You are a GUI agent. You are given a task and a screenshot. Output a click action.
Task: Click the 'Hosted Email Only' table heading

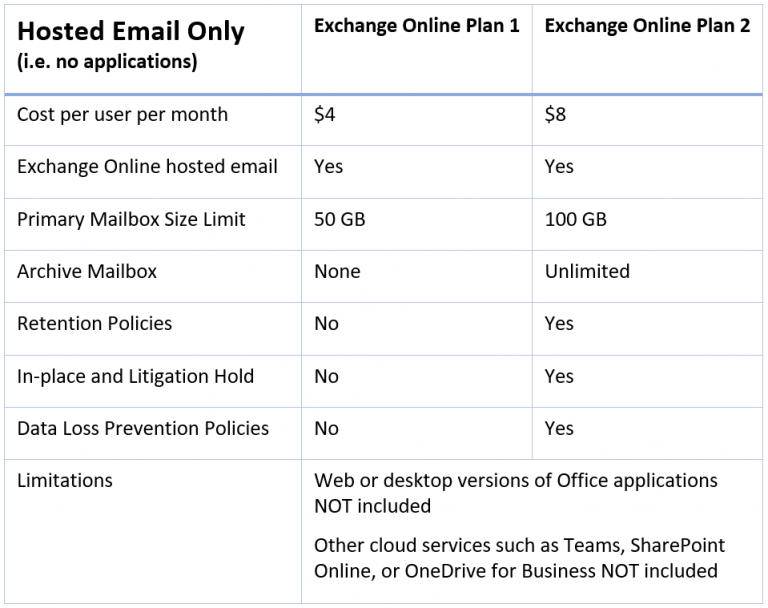(130, 31)
